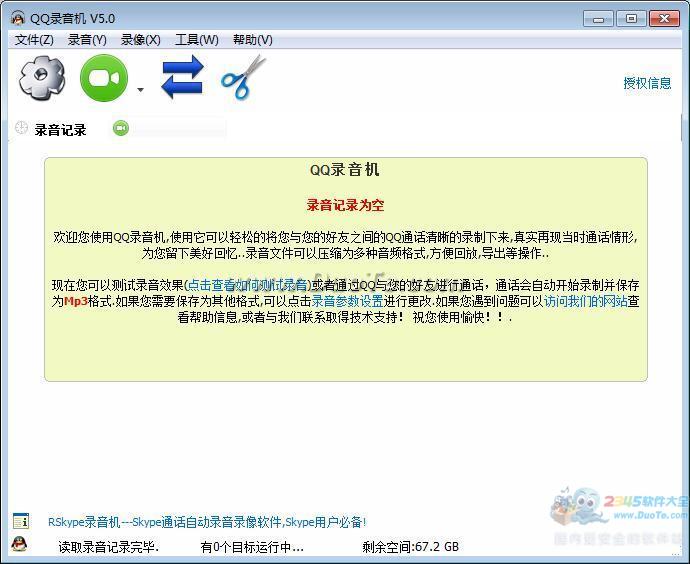The image size is (690, 564).
Task: Click the QQ penguin icon in status bar
Action: (x=19, y=544)
